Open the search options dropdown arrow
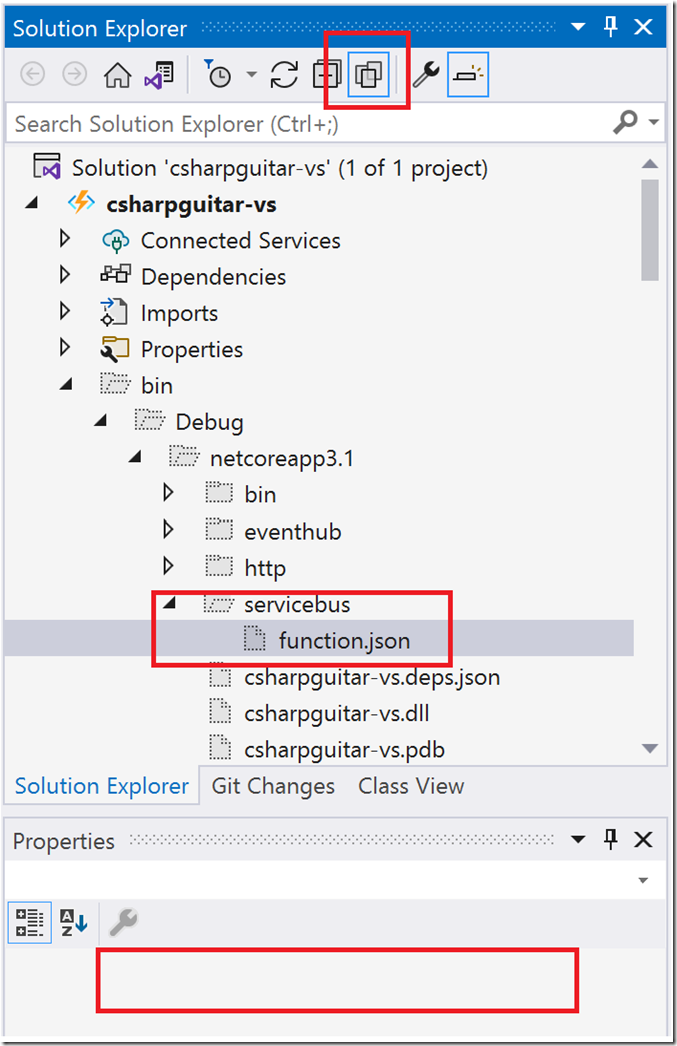The width and height of the screenshot is (677, 1046). (650, 122)
